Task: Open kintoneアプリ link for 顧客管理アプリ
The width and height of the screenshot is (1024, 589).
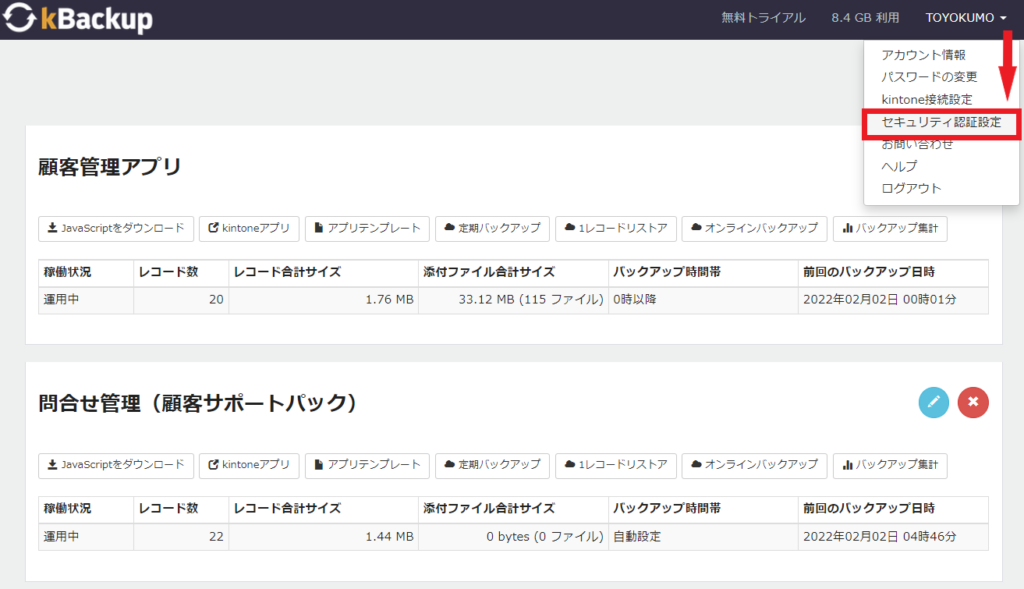Action: 249,229
